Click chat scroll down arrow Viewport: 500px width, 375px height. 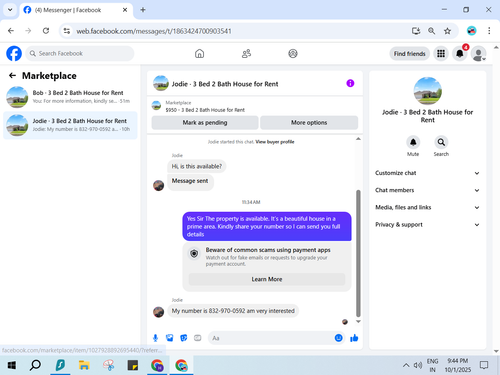click(x=358, y=322)
